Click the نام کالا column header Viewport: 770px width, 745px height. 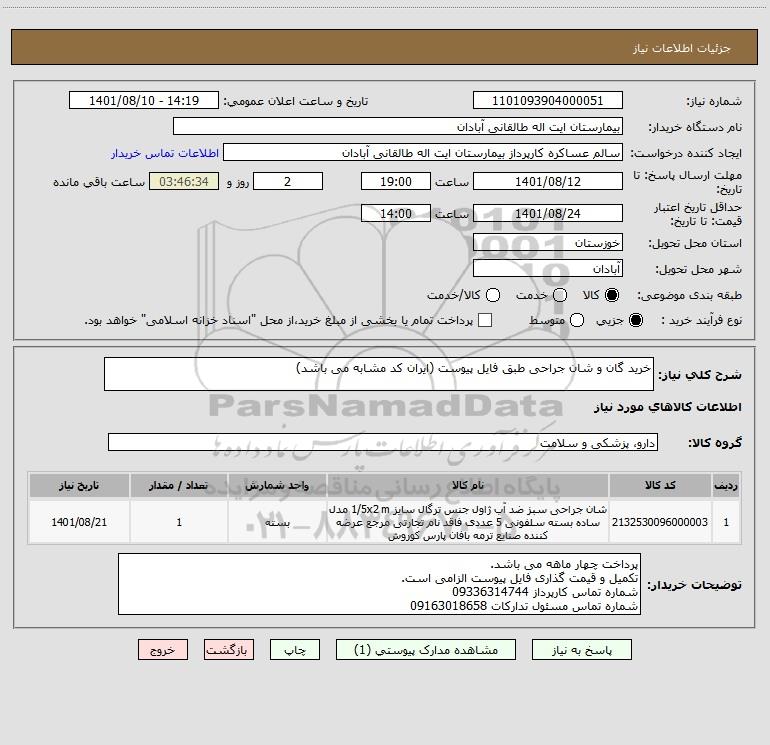(468, 485)
